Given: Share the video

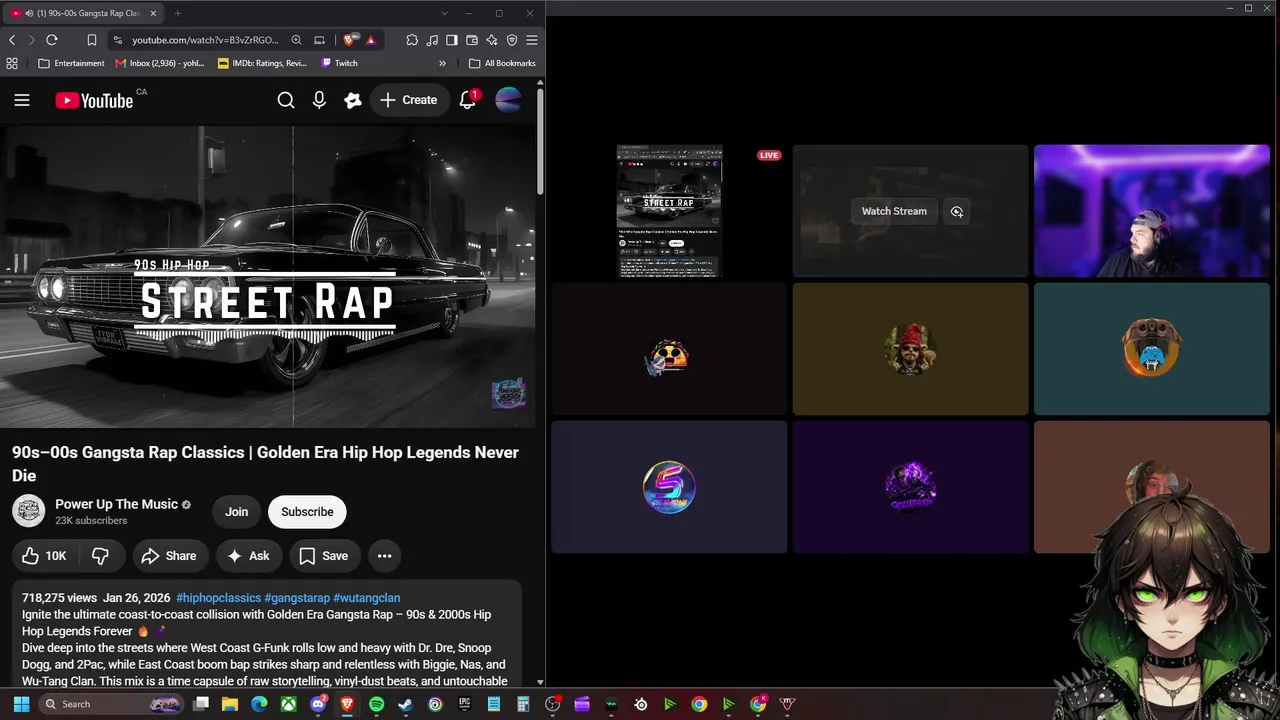Looking at the screenshot, I should click(168, 556).
